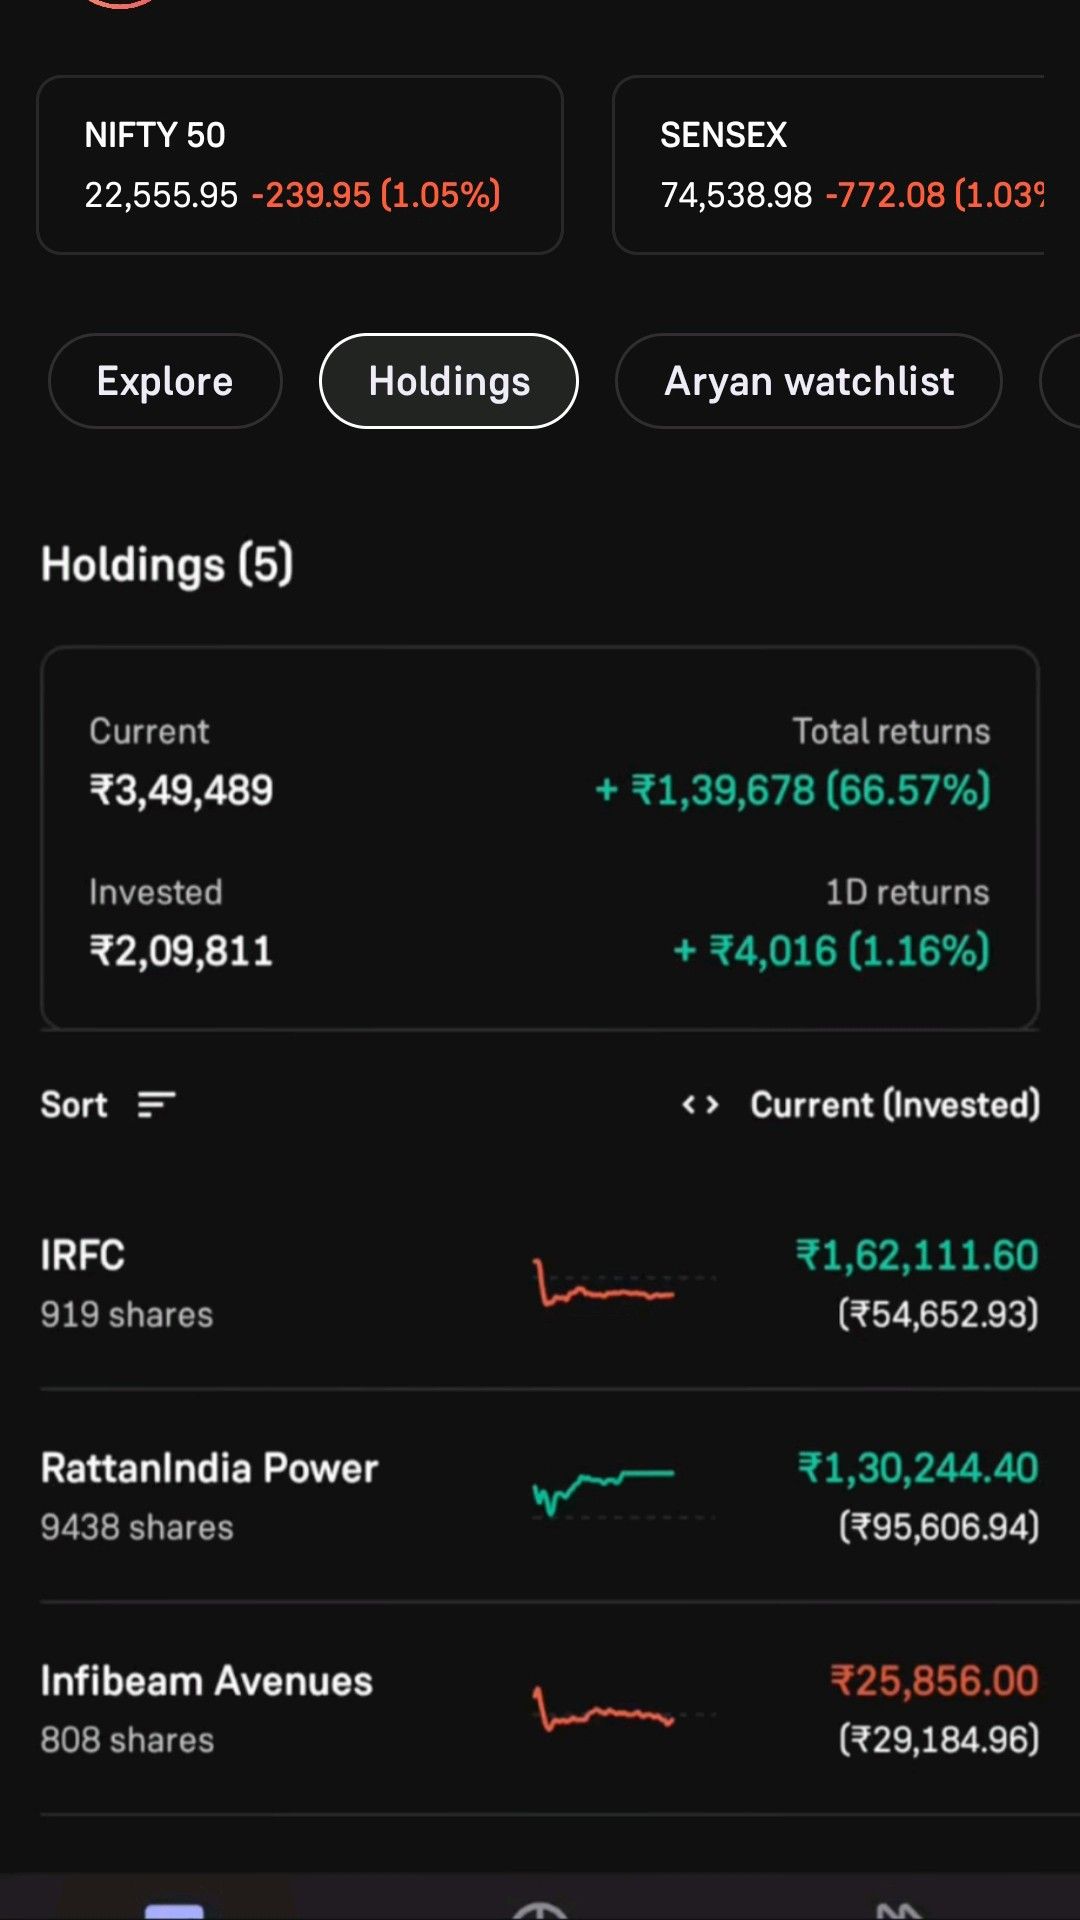1080x1920 pixels.
Task: Tap the 1D returns amount
Action: [x=831, y=950]
